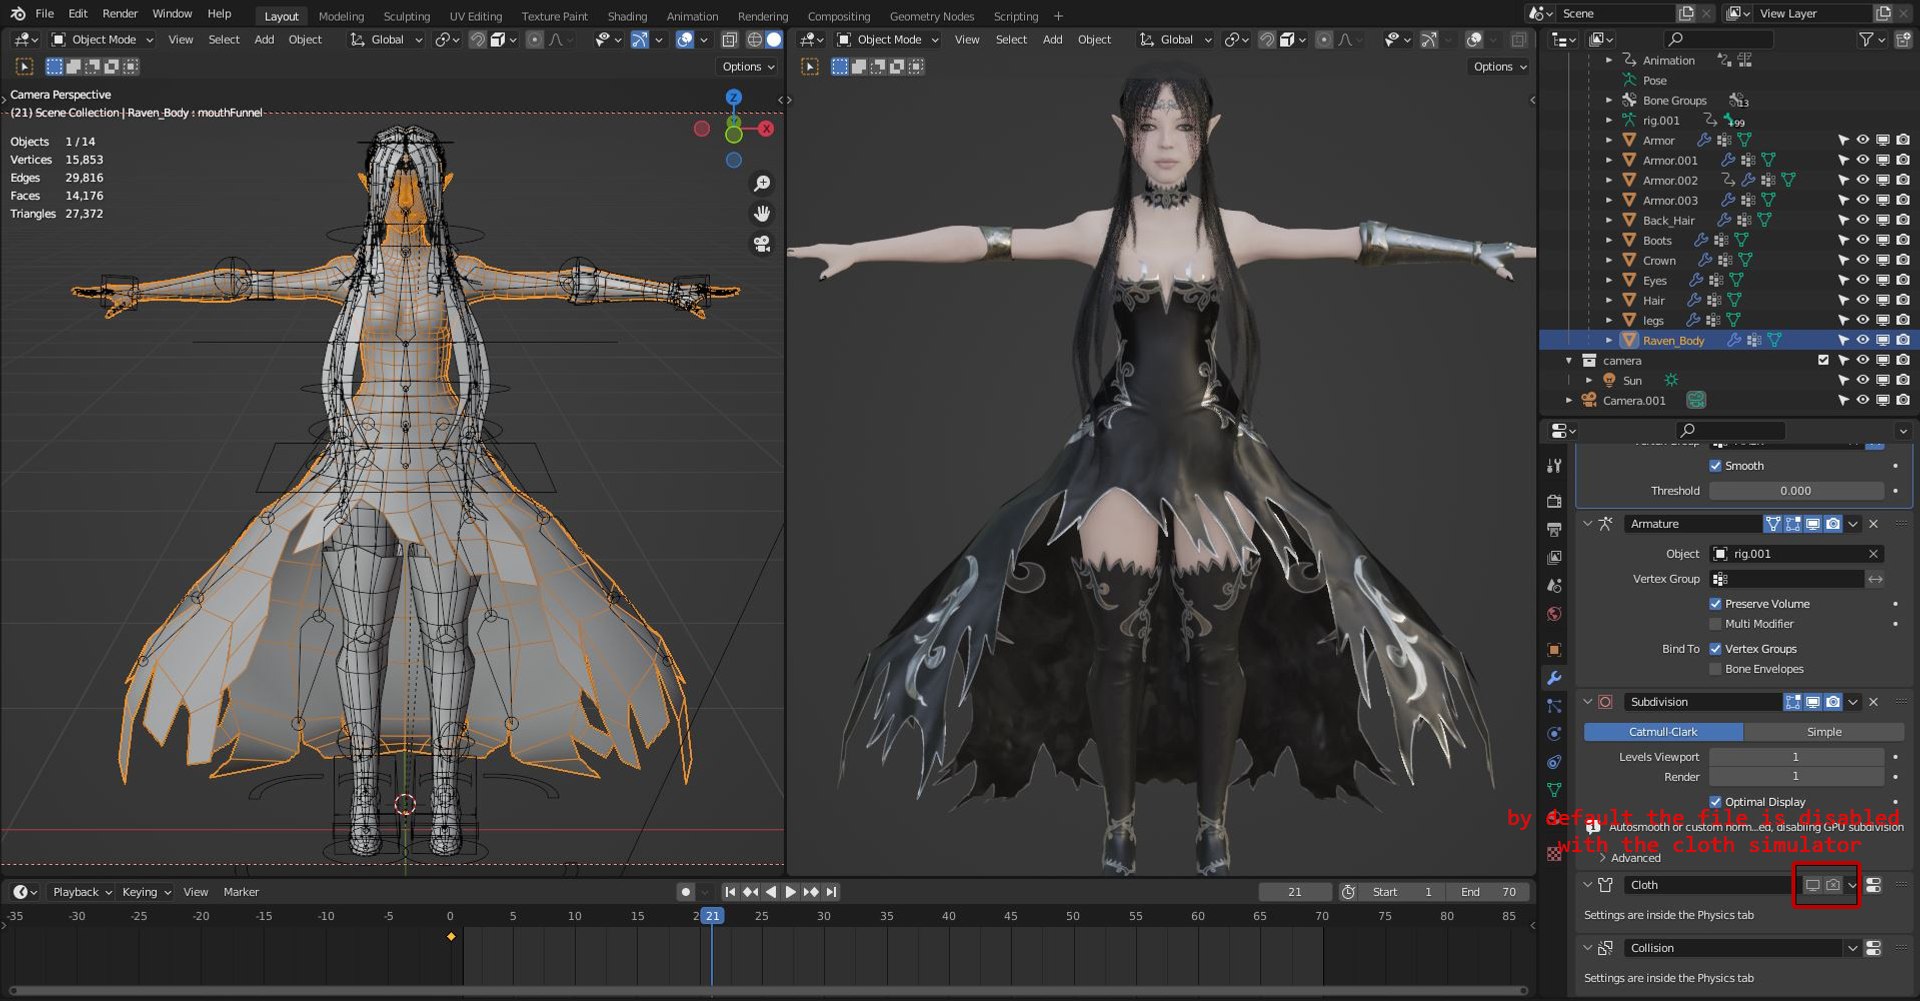This screenshot has height=1001, width=1920.
Task: Open the Object Constraints properties tab
Action: pyautogui.click(x=1554, y=761)
